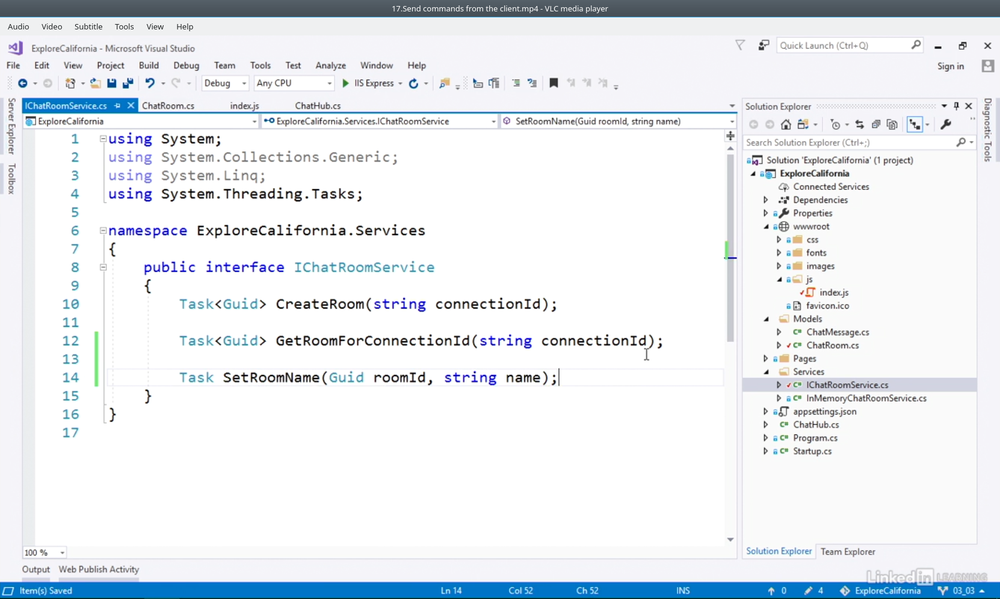Open the Analyze menu

(x=330, y=66)
